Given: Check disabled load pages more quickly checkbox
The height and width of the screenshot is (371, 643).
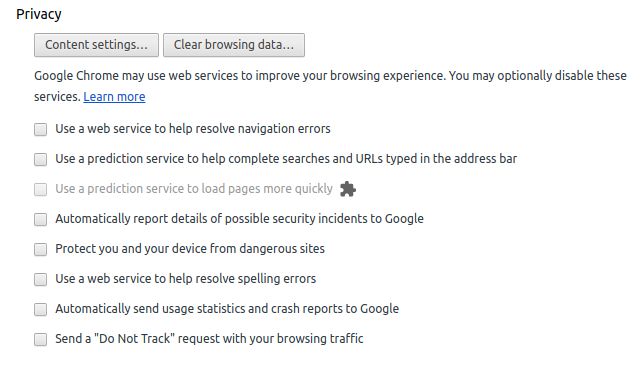Looking at the screenshot, I should (41, 189).
